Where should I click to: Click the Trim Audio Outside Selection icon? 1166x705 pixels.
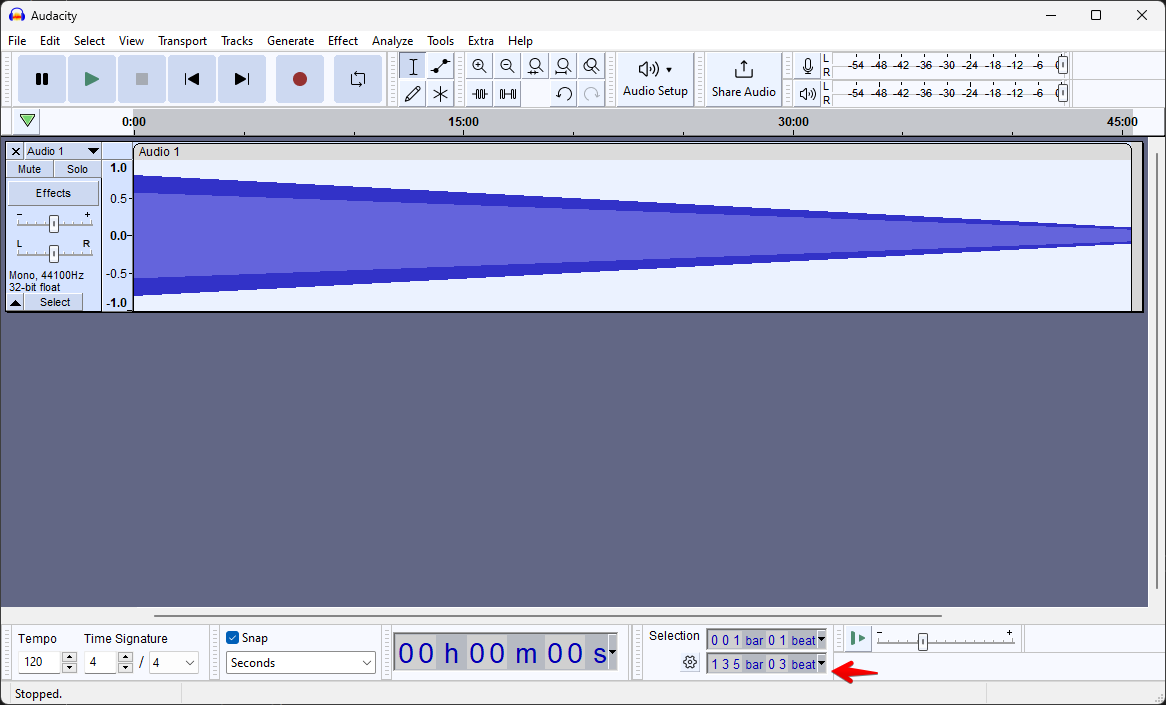pyautogui.click(x=480, y=93)
